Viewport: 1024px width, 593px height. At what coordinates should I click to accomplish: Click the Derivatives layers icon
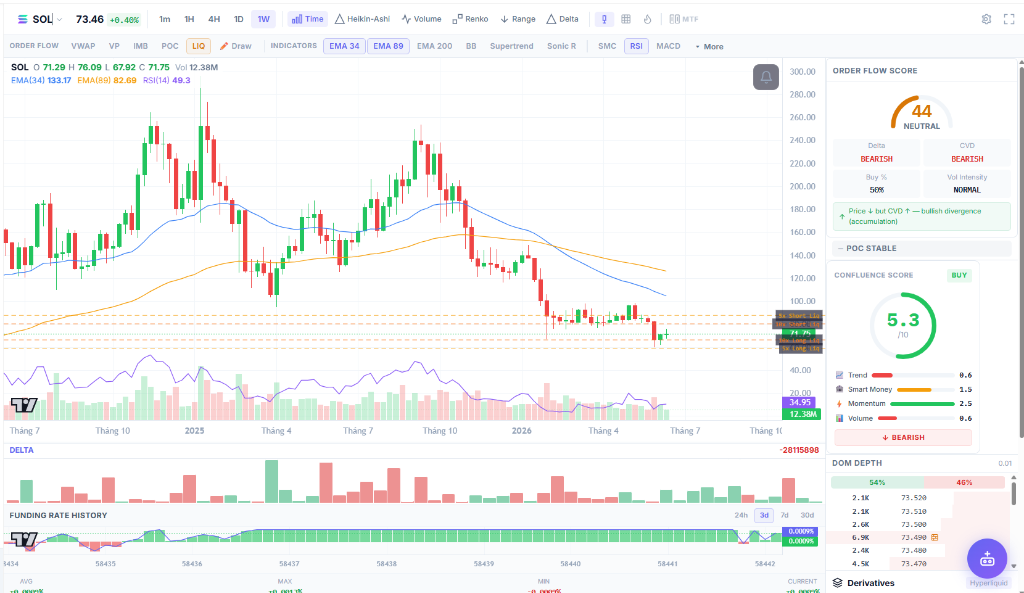tap(837, 583)
